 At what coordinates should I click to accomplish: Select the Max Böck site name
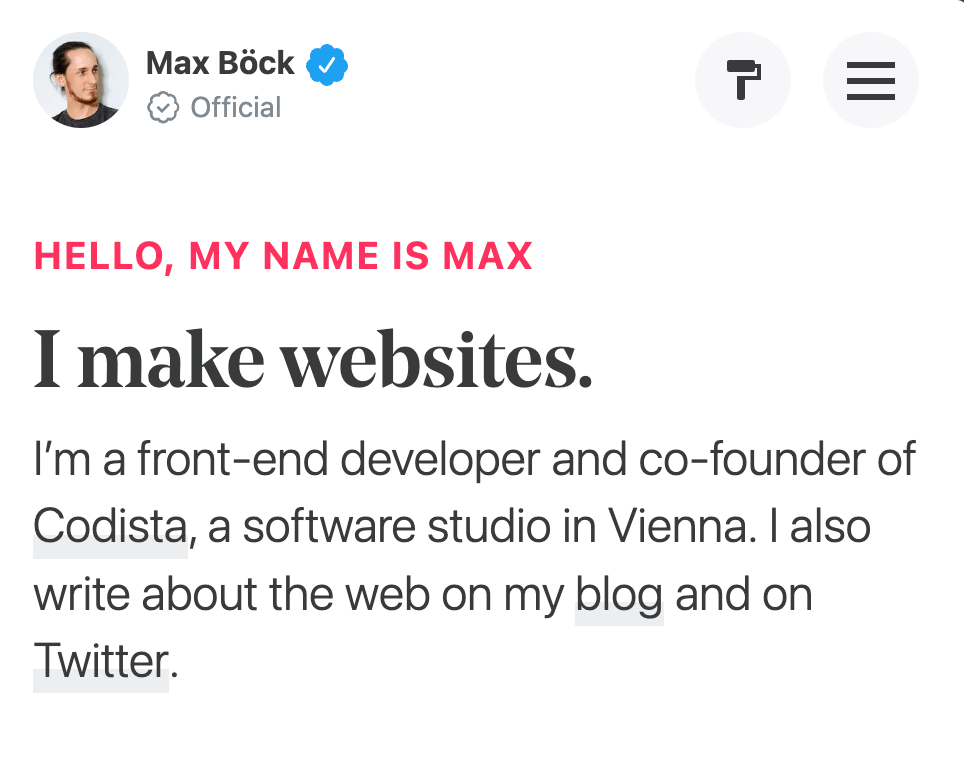pyautogui.click(x=220, y=63)
